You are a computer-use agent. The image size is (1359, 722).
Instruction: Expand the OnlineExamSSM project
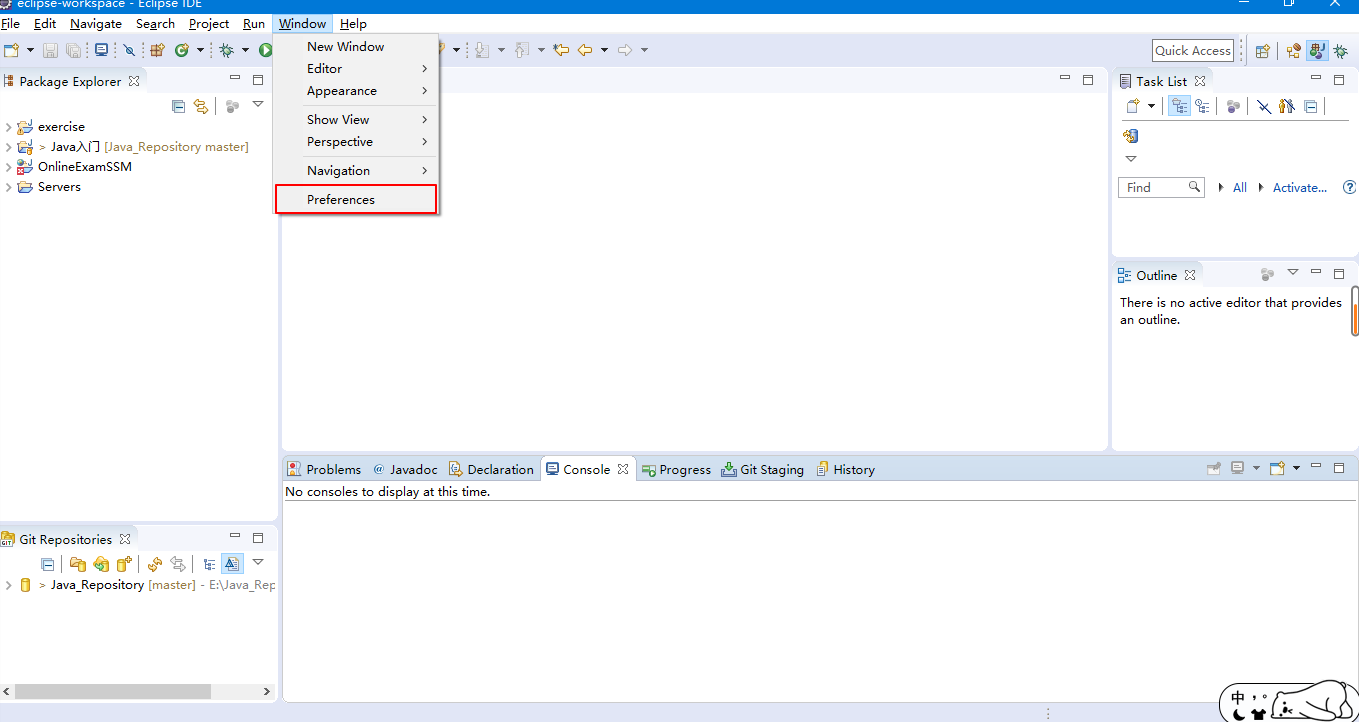point(8,167)
